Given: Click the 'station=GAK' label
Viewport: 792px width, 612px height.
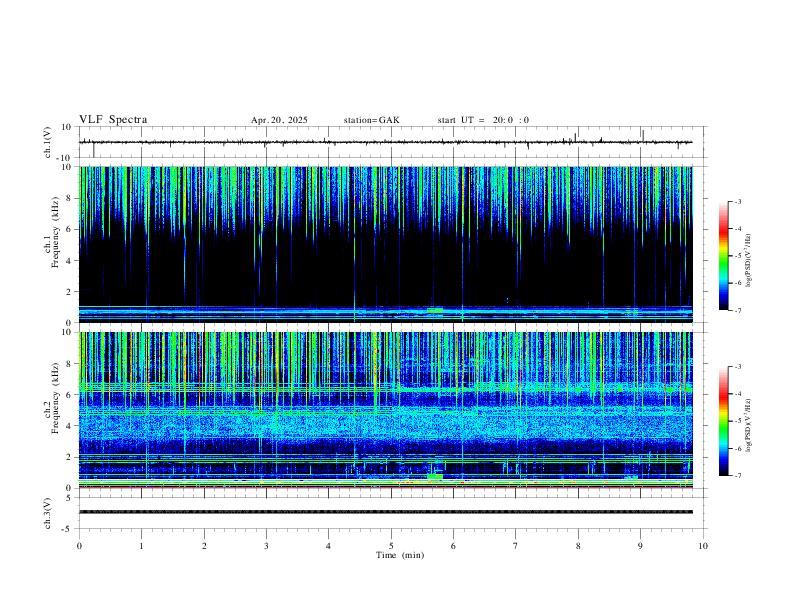Looking at the screenshot, I should pos(371,120).
